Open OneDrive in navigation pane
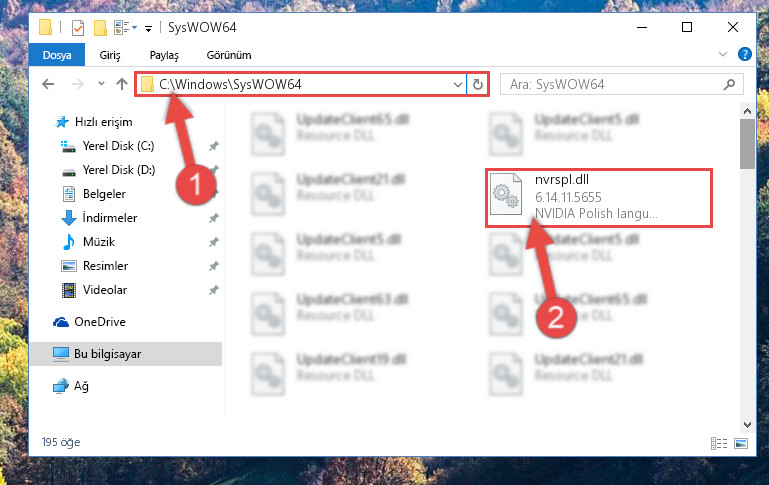Image resolution: width=769 pixels, height=485 pixels. (x=100, y=322)
